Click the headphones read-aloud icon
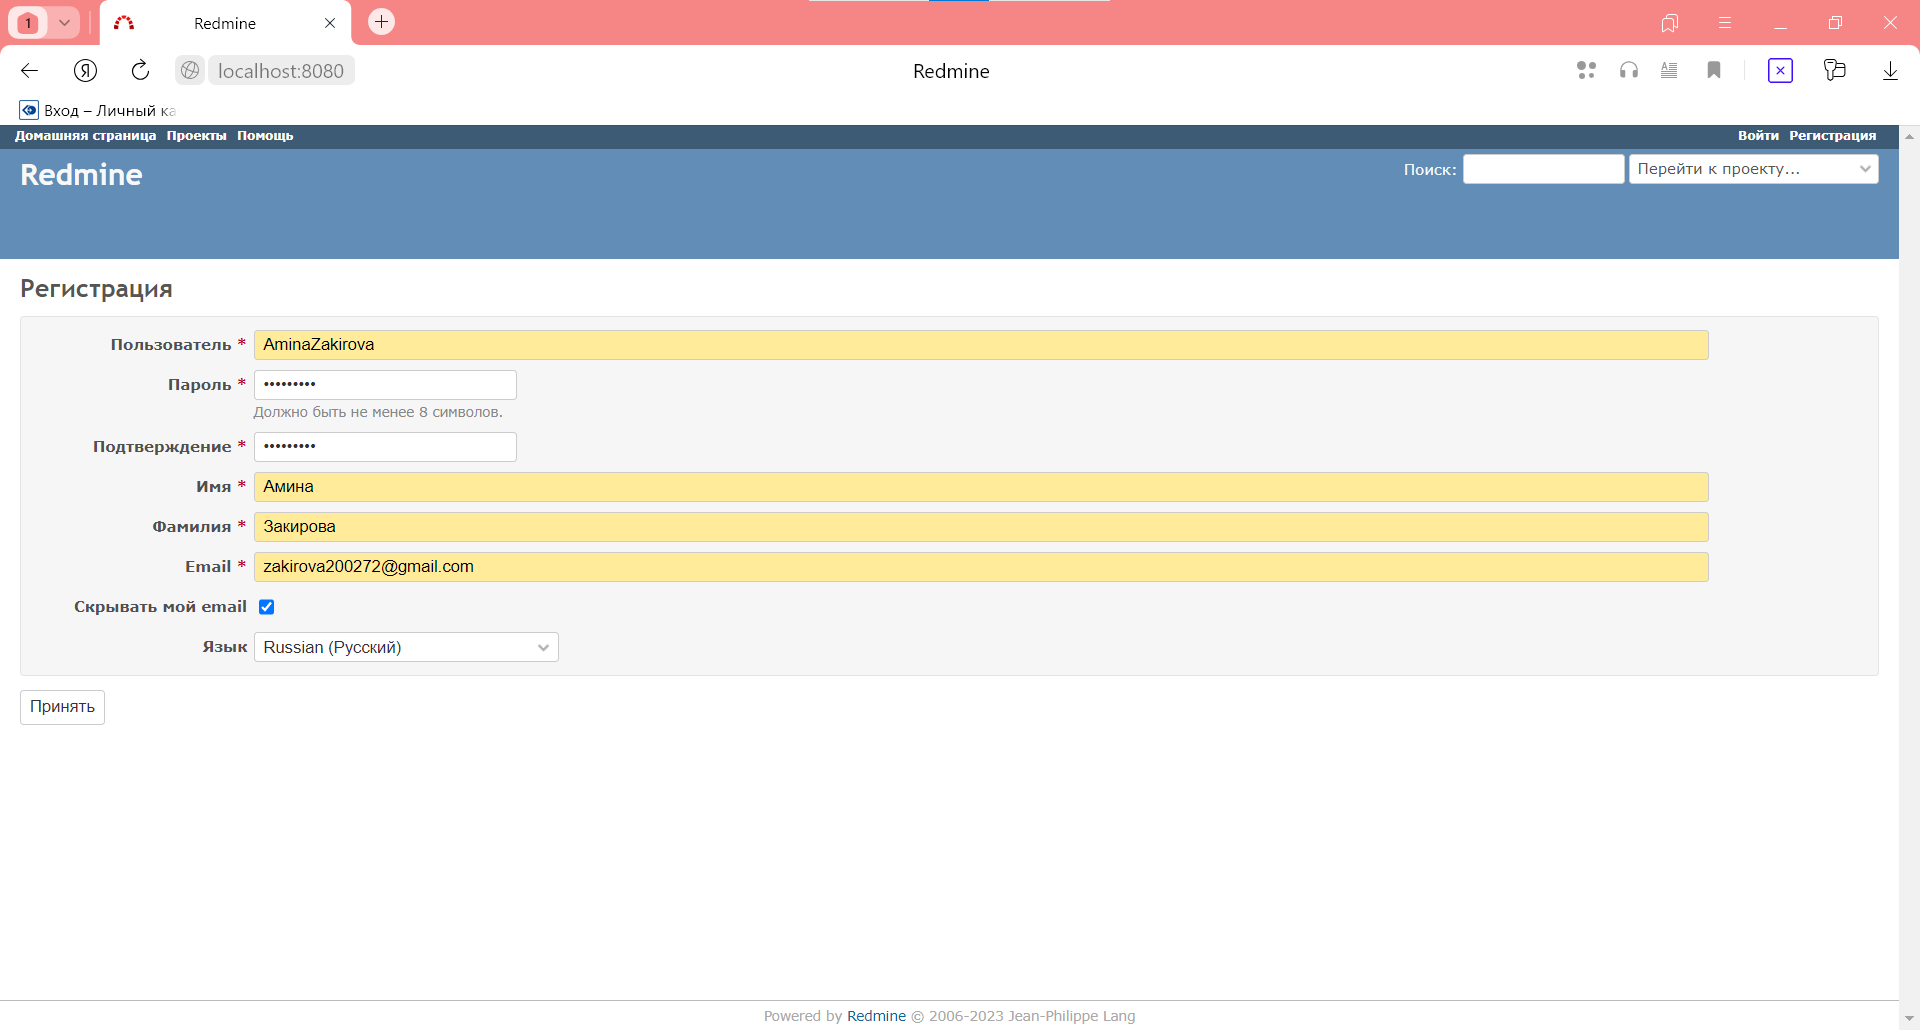 (x=1629, y=70)
